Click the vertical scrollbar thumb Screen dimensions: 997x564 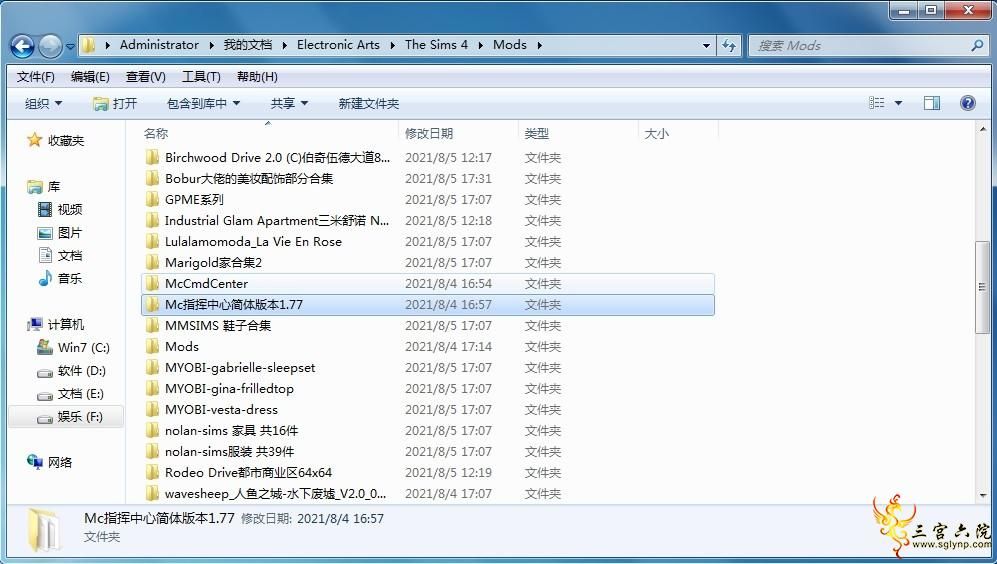[x=982, y=287]
